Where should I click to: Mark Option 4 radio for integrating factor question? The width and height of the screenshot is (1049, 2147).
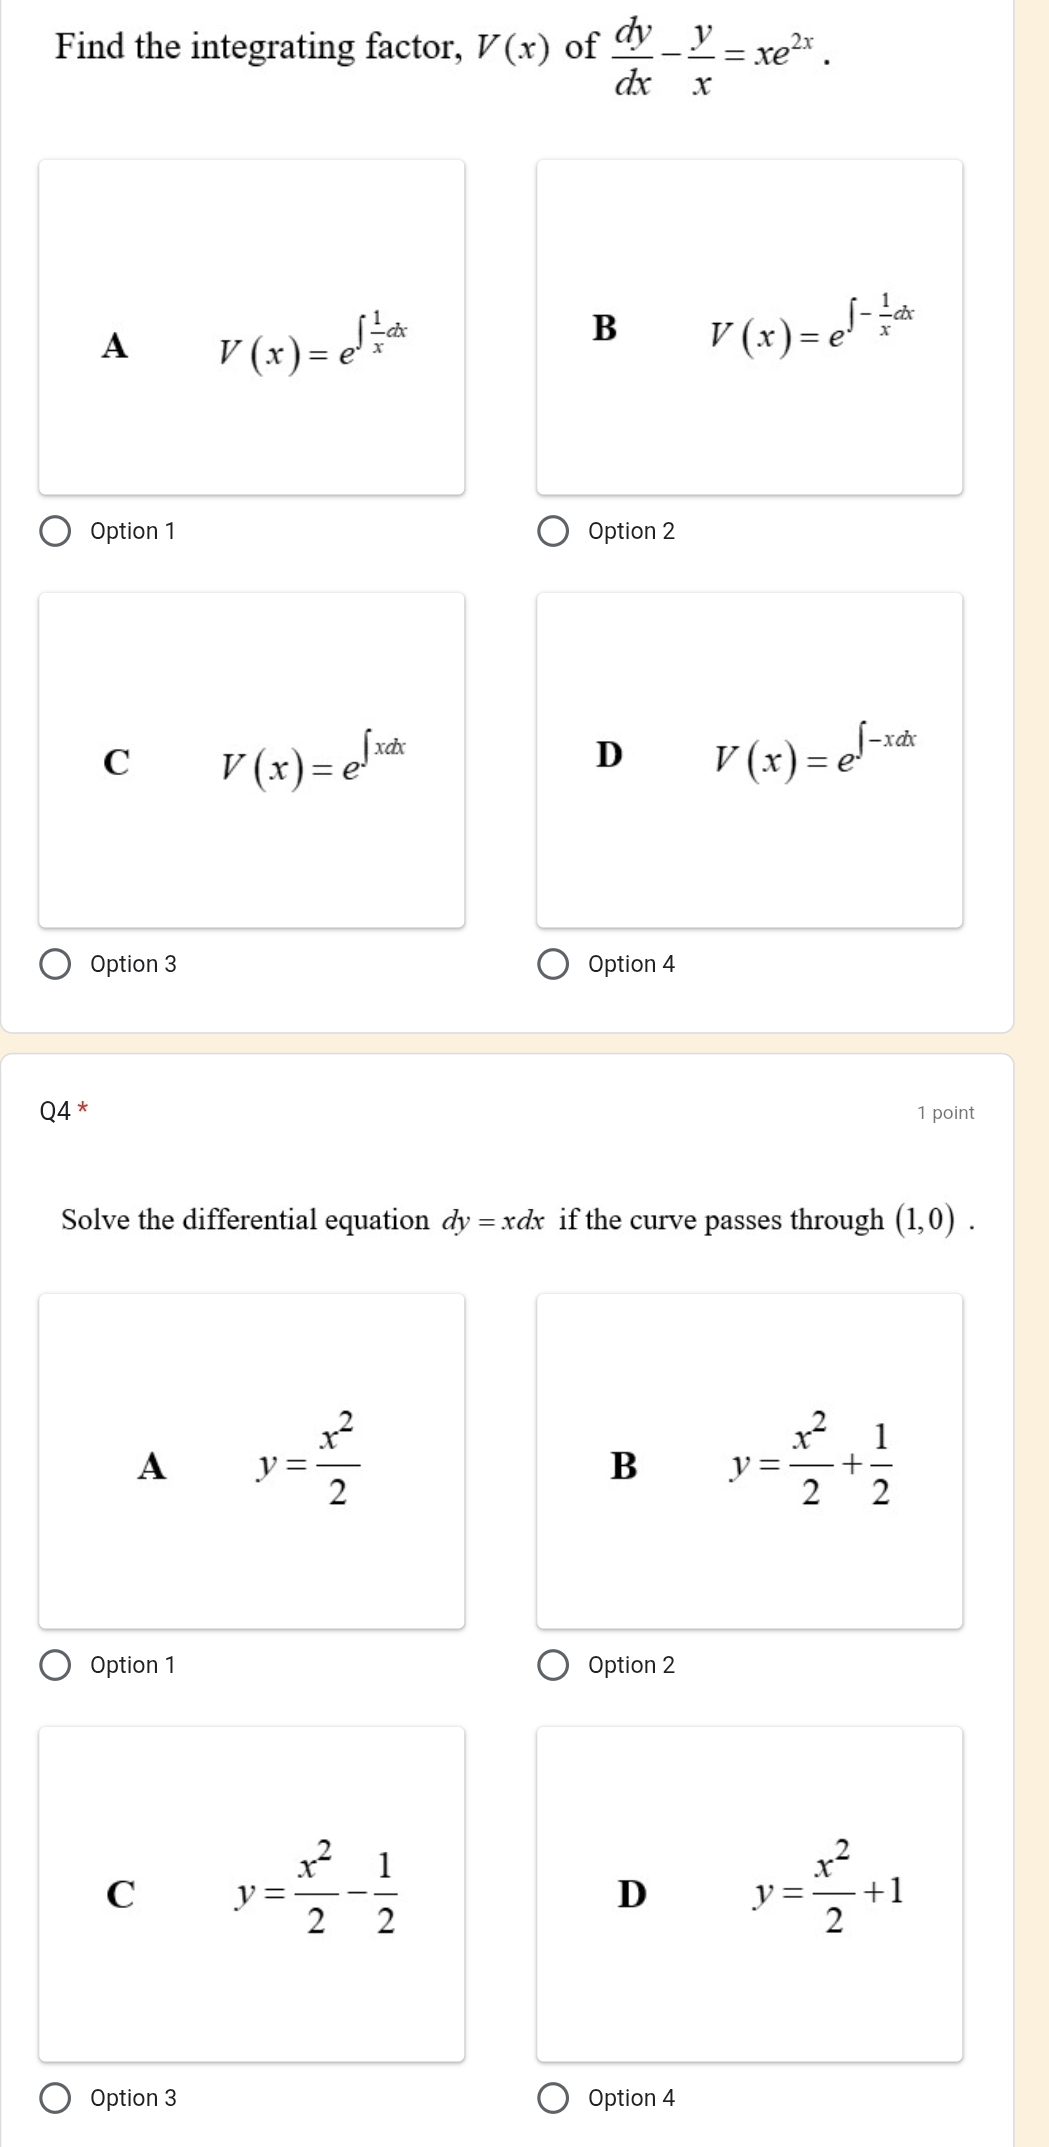pos(553,964)
